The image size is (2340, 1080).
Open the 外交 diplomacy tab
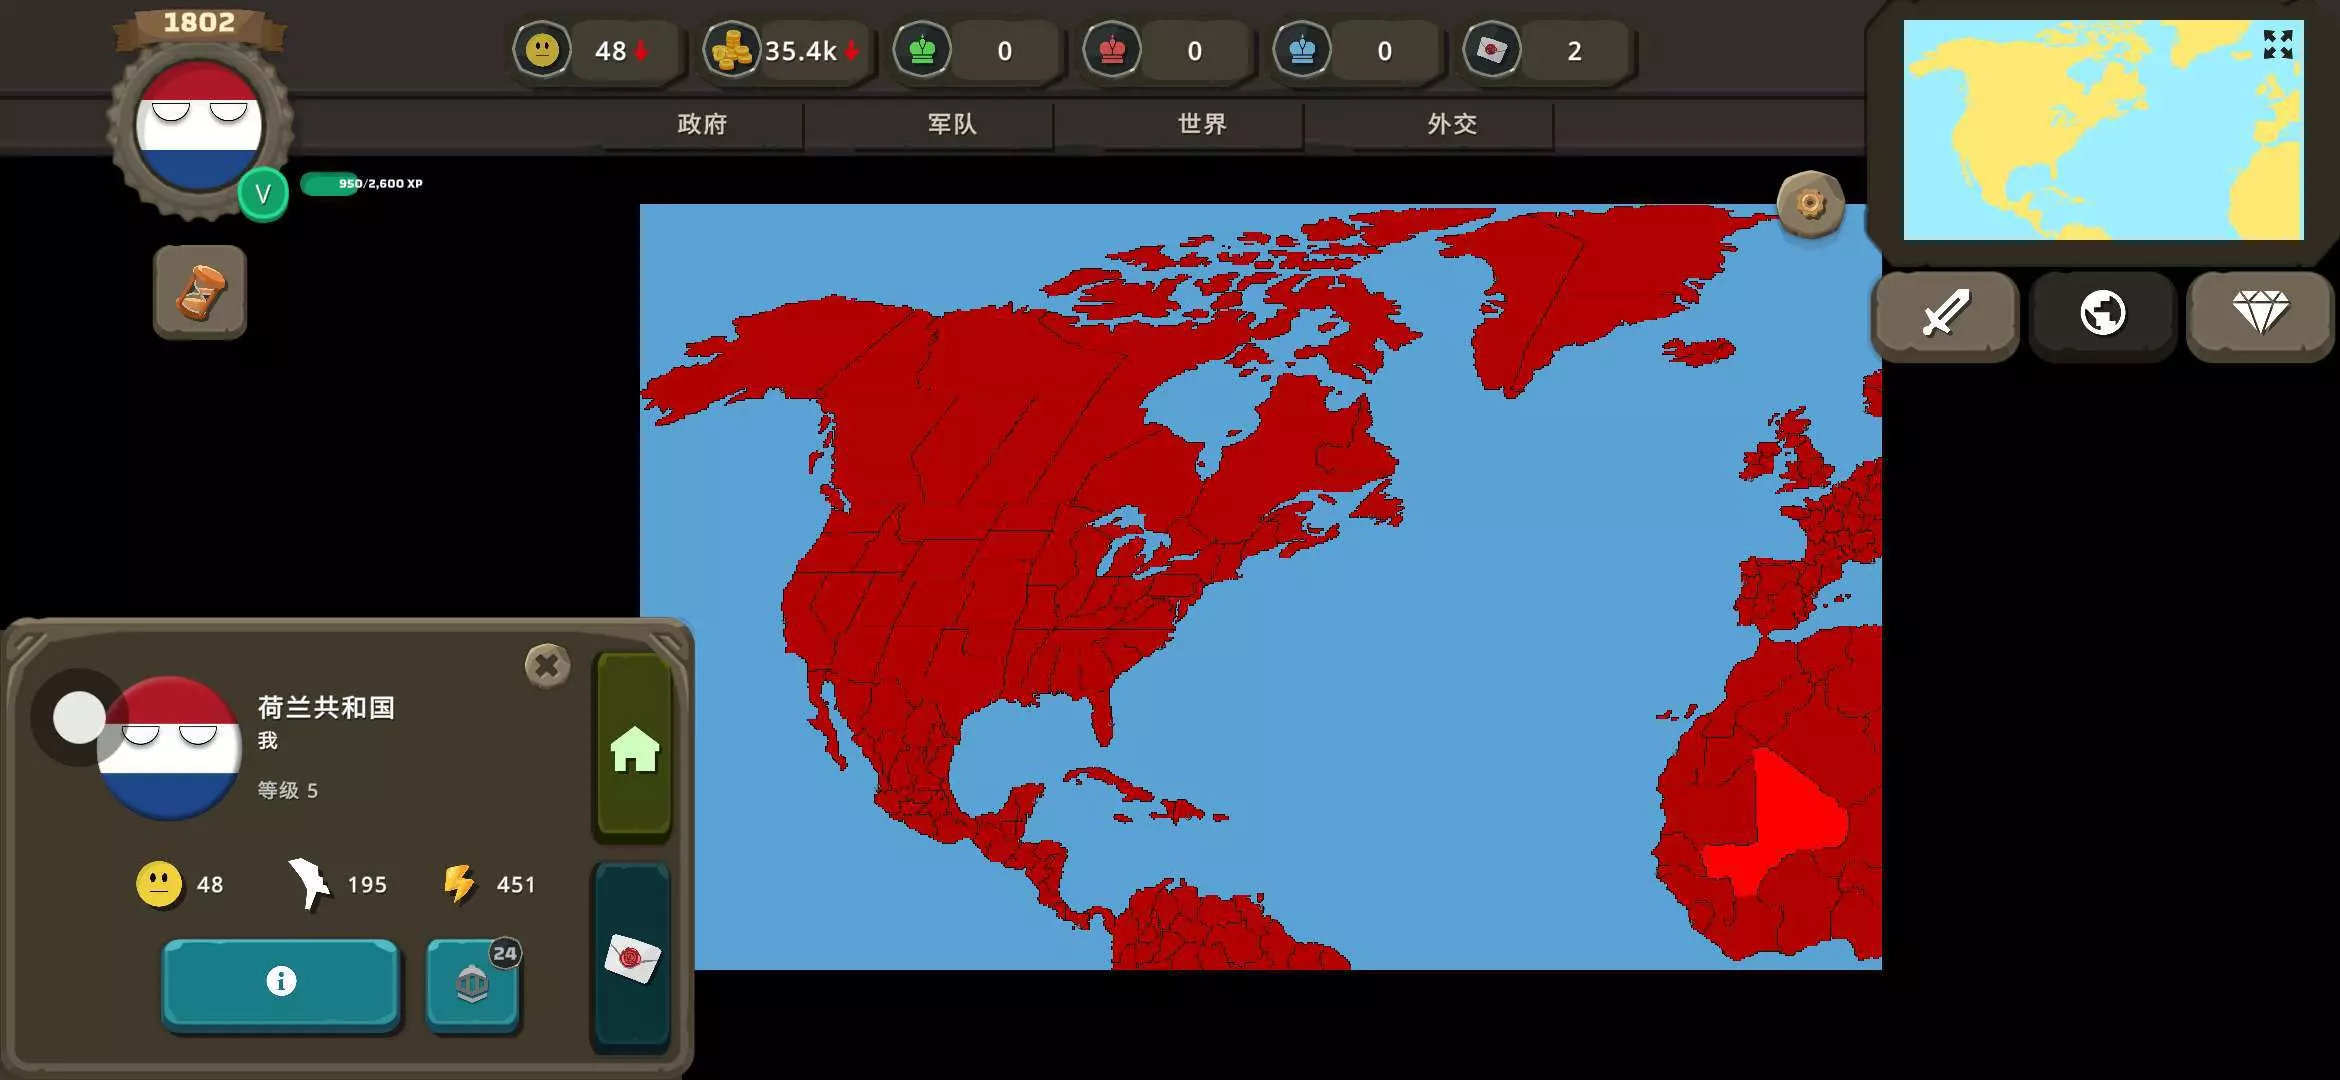click(1452, 124)
